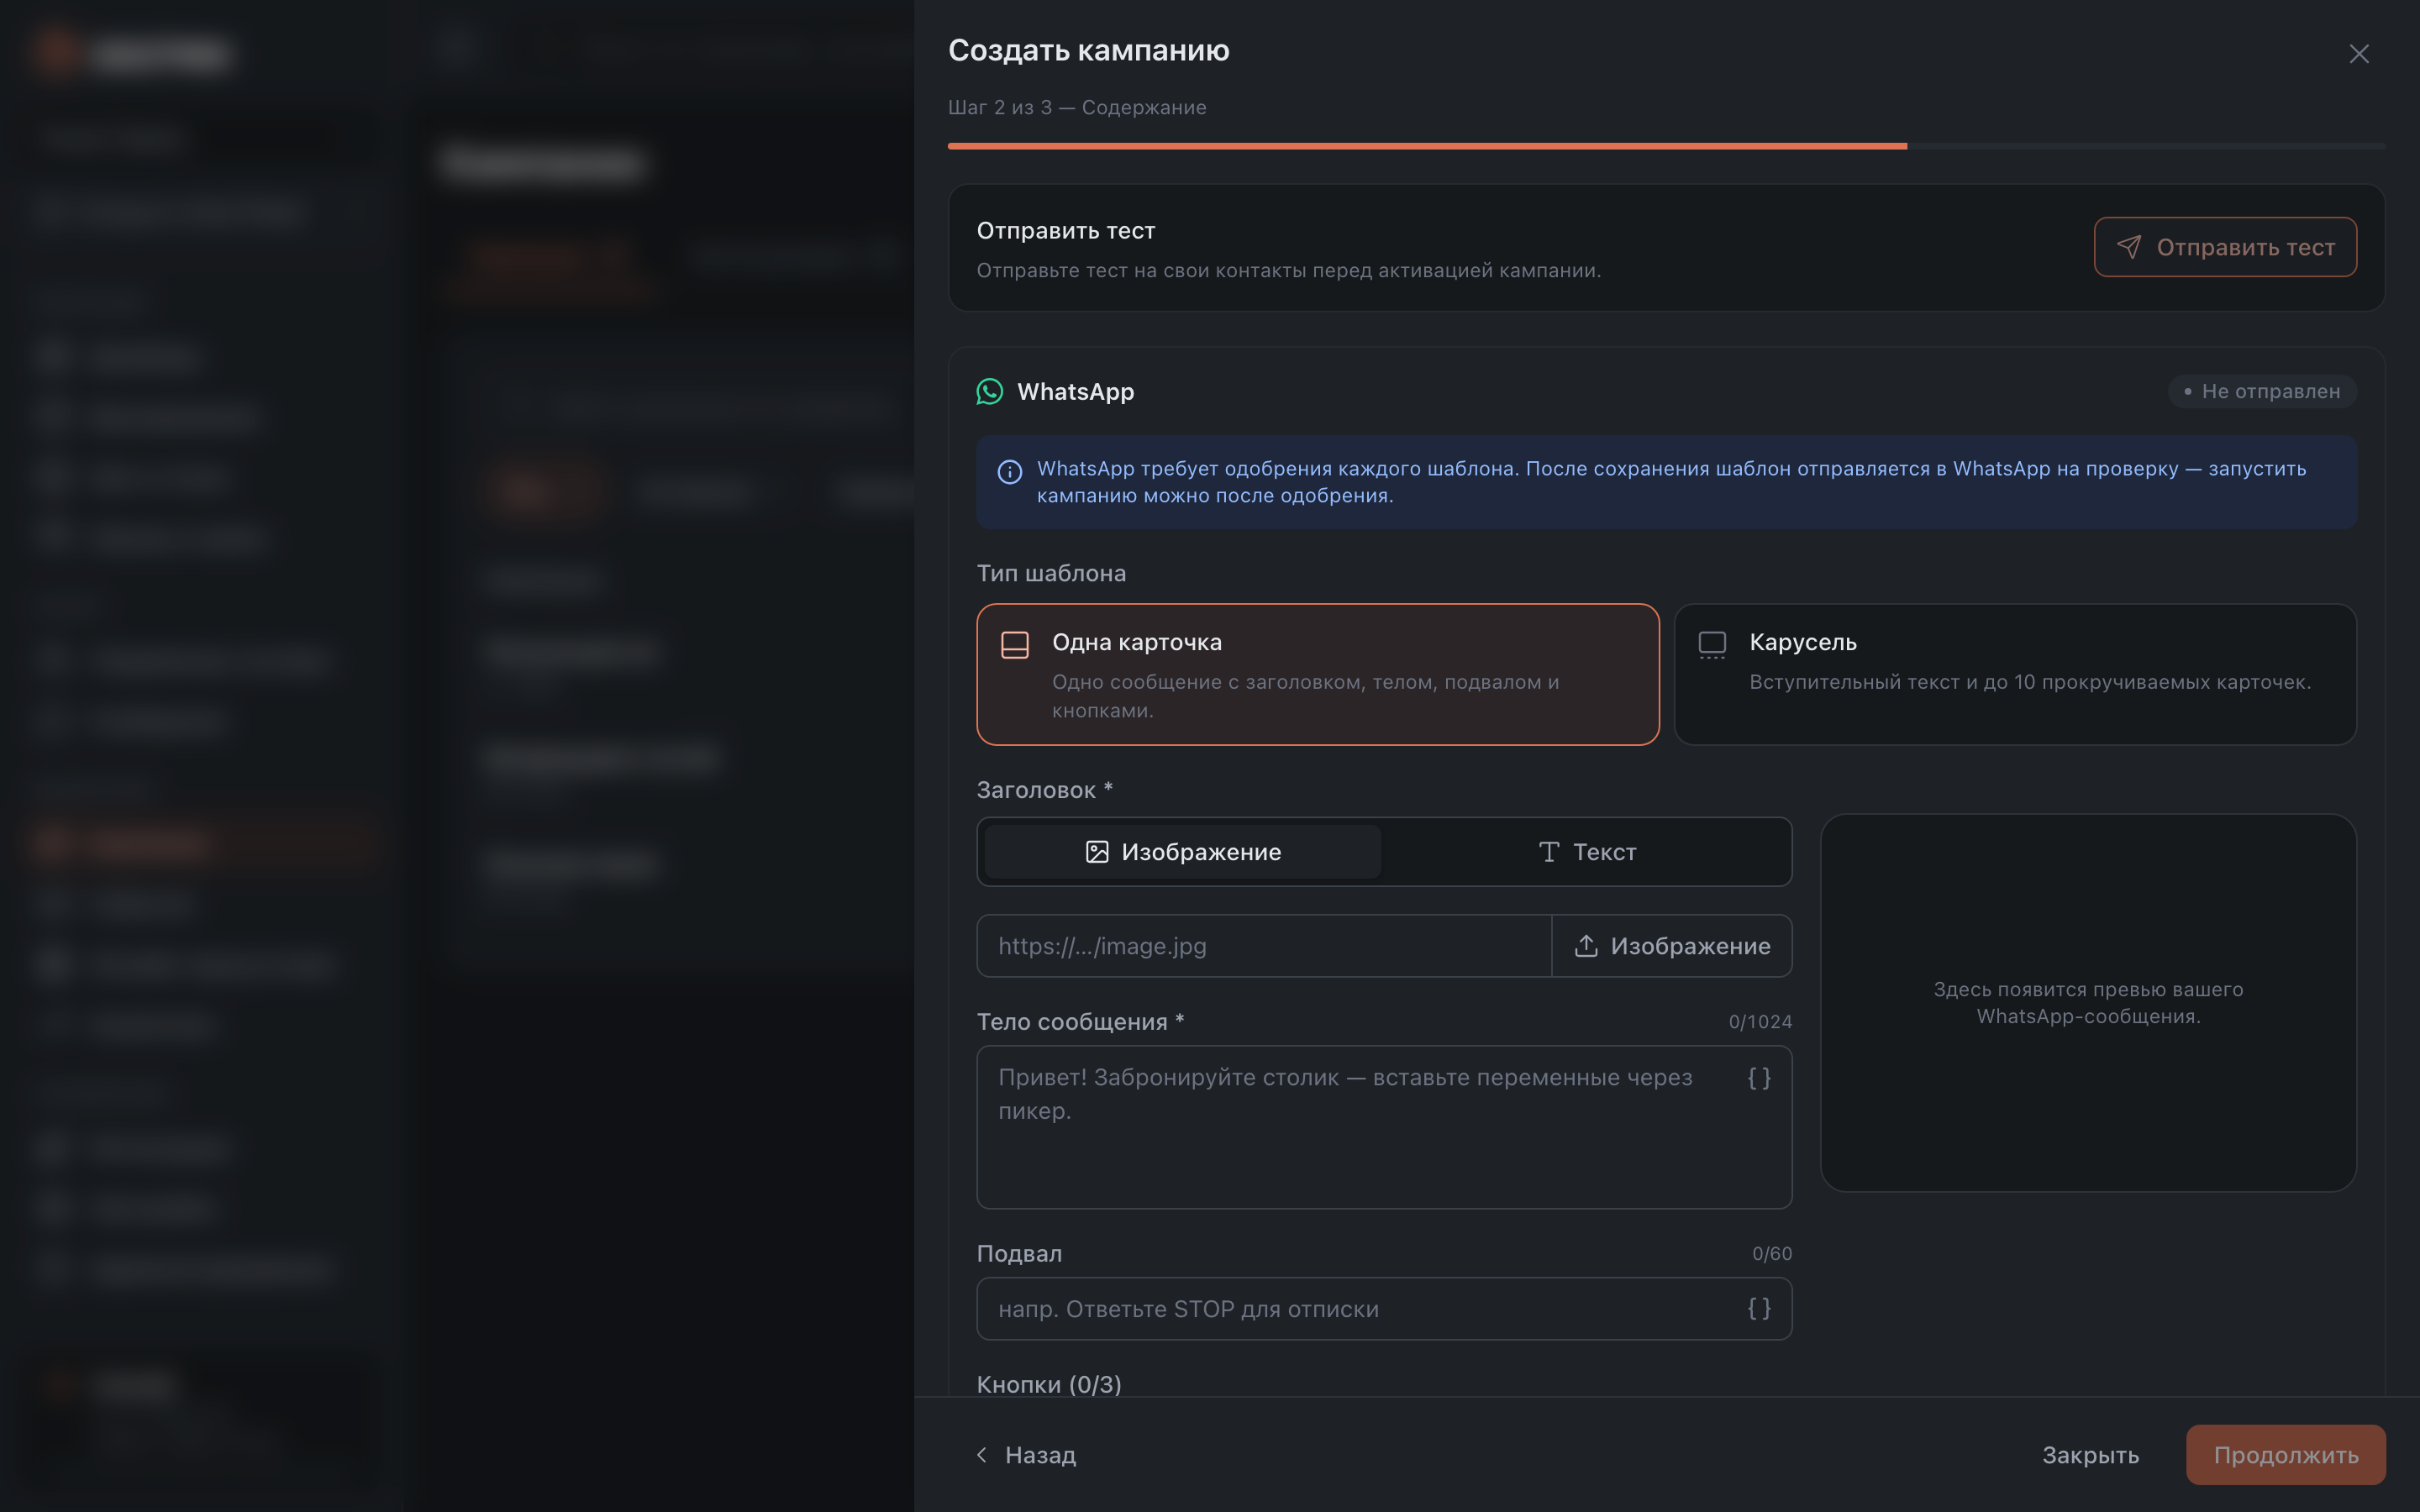2420x1512 pixels.
Task: Click the Заголовок * label
Action: (x=1045, y=790)
